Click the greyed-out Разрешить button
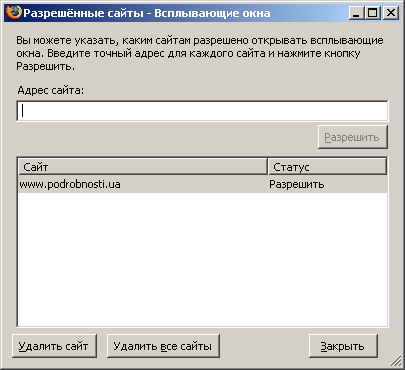 353,137
